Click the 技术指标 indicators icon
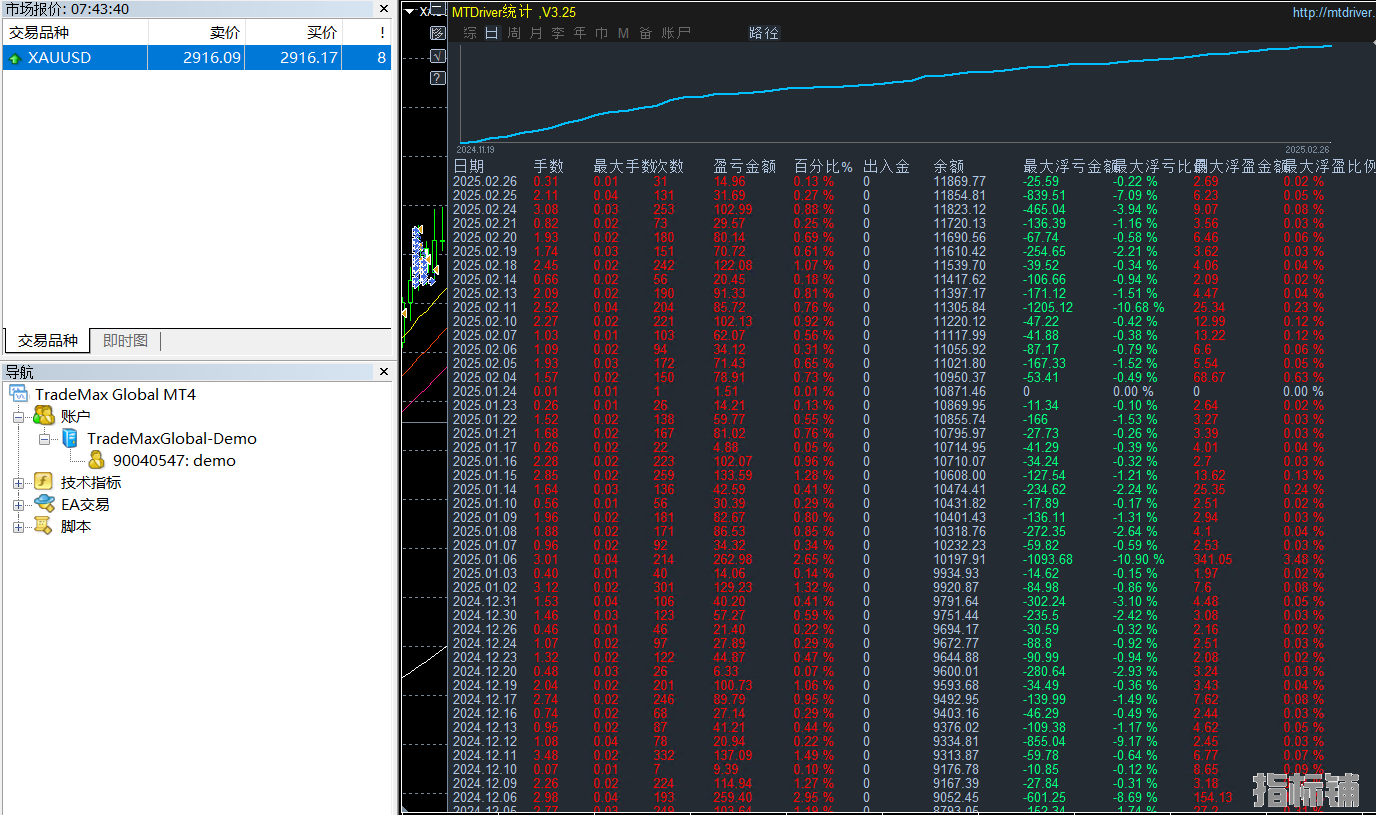This screenshot has height=815, width=1376. [44, 482]
